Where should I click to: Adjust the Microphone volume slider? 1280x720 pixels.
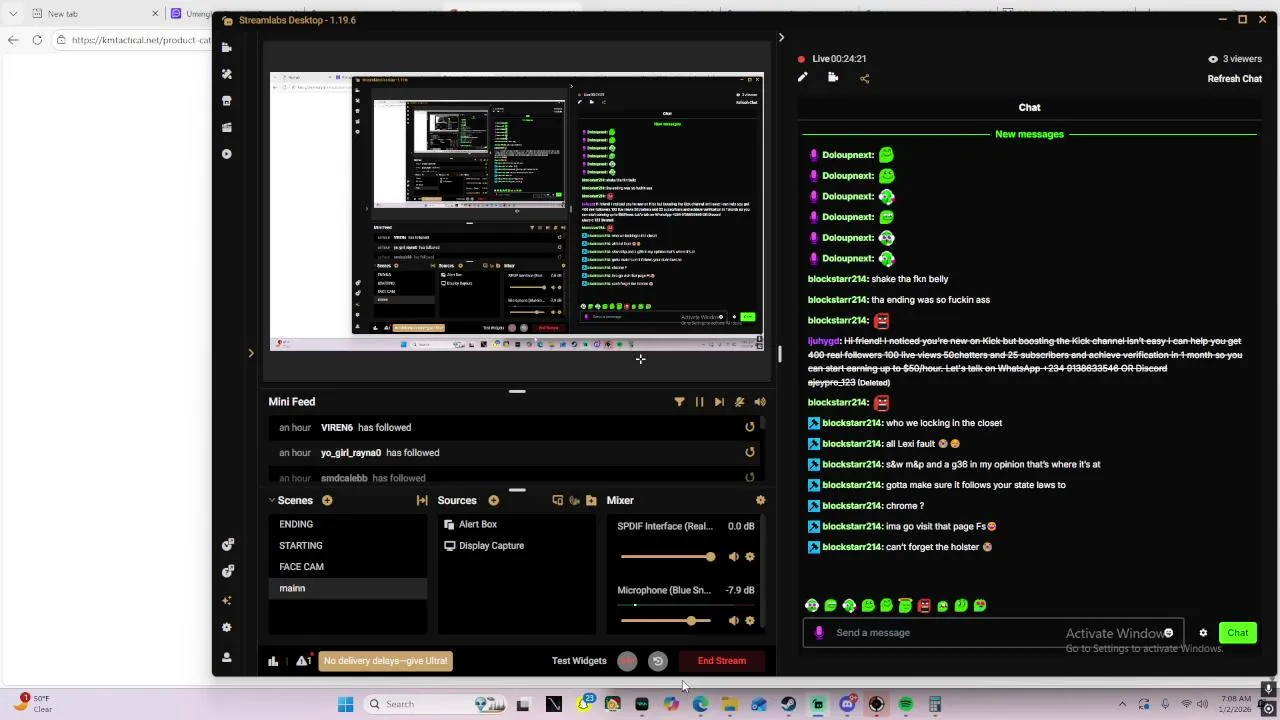[x=667, y=621]
